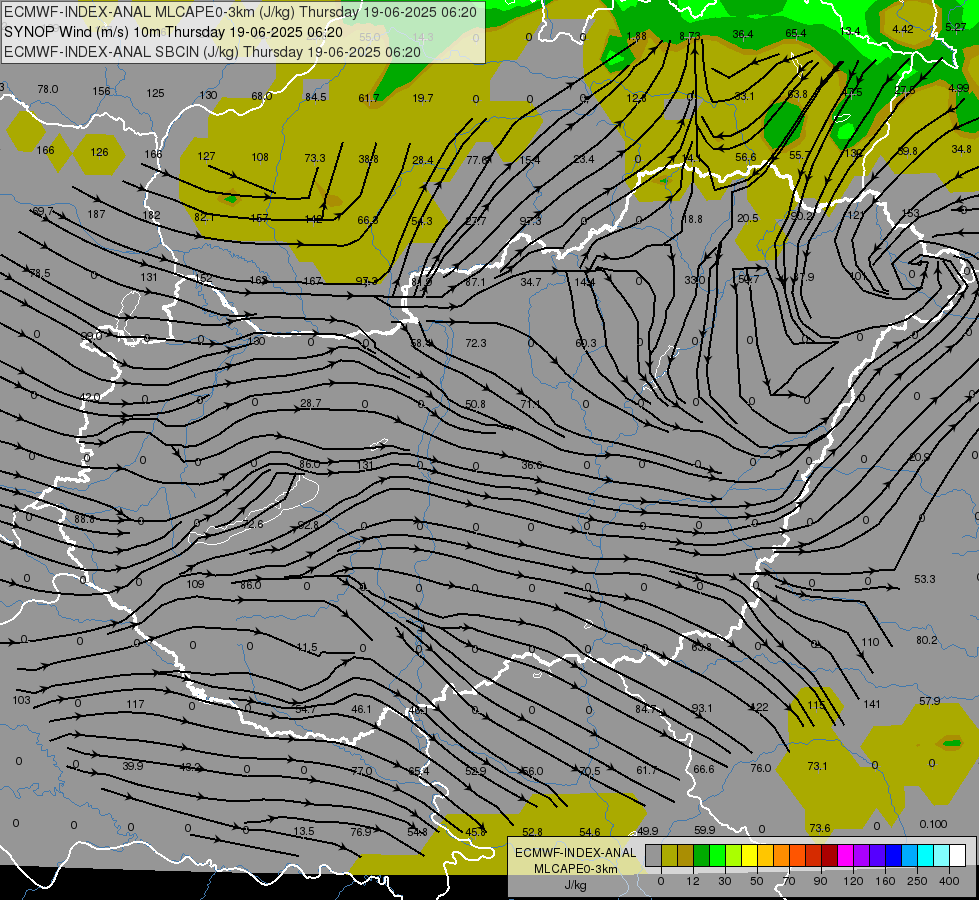
Task: Click the map value 70.5
Action: point(589,771)
